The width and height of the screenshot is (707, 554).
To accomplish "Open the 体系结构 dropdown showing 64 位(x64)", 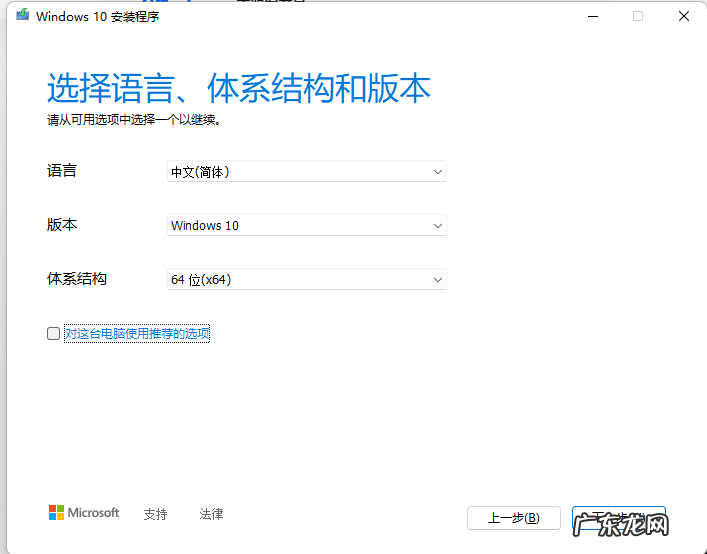I will [307, 279].
